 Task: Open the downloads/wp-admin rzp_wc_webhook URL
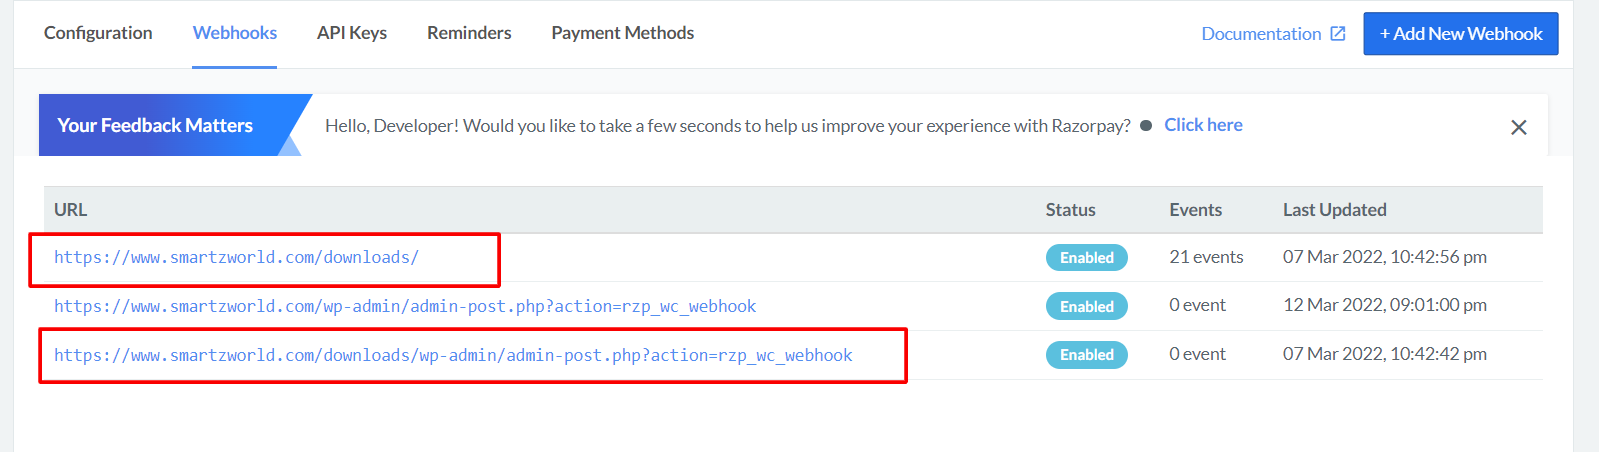[453, 355]
